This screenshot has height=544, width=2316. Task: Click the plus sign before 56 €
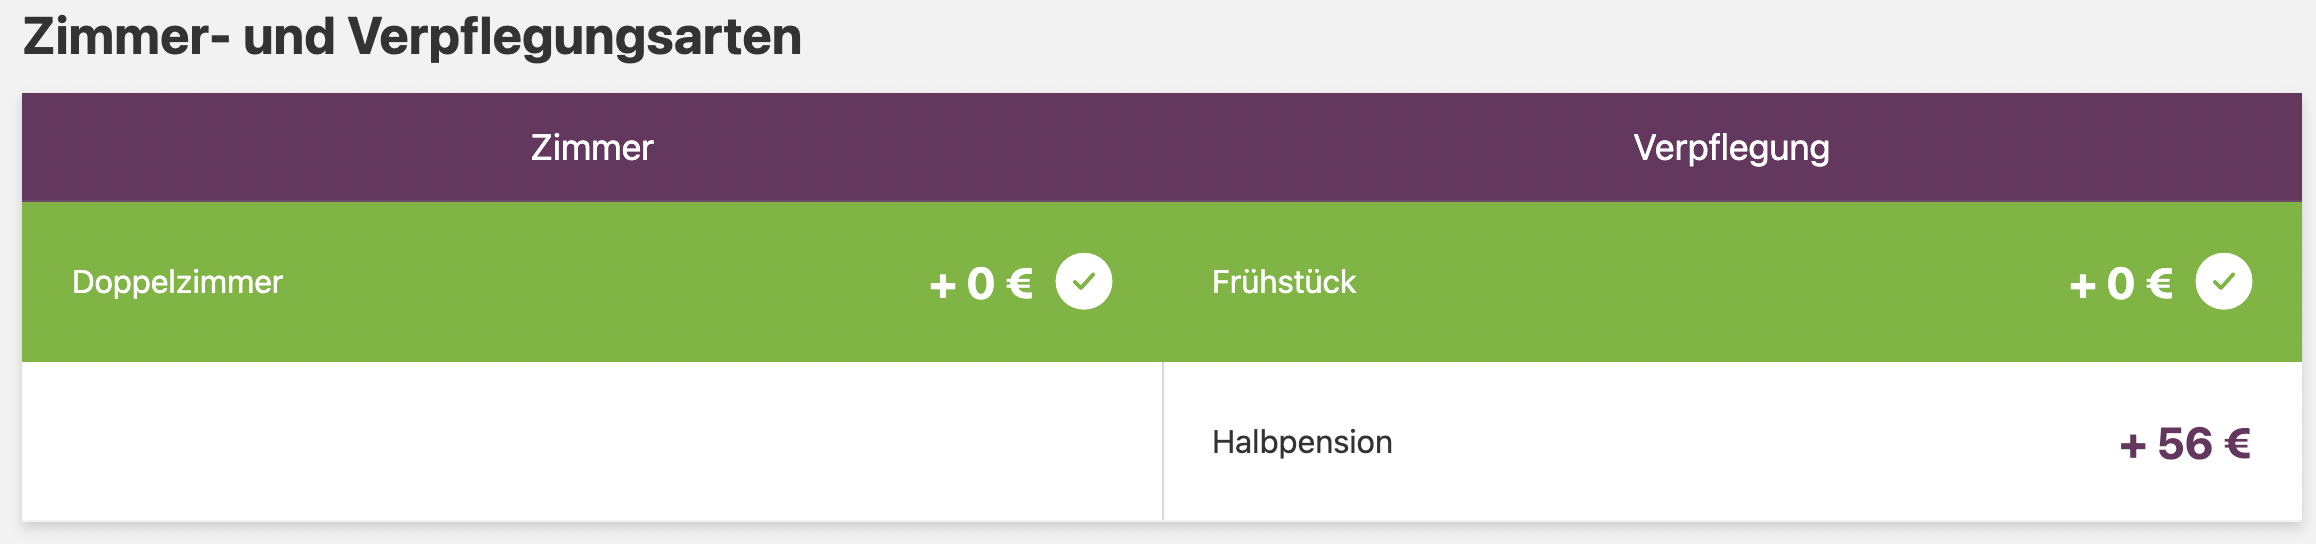click(x=2133, y=446)
